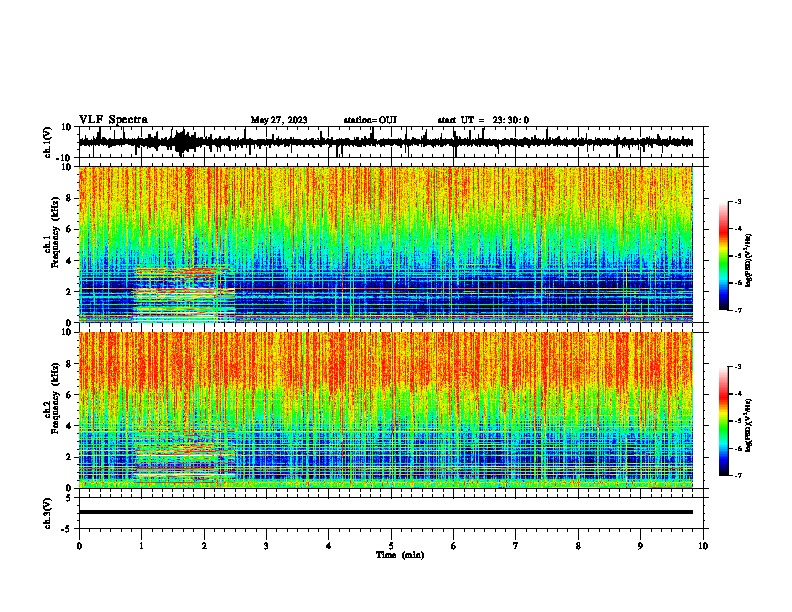Select the date text "May 27, 2023"
The image size is (792, 612).
click(x=279, y=120)
